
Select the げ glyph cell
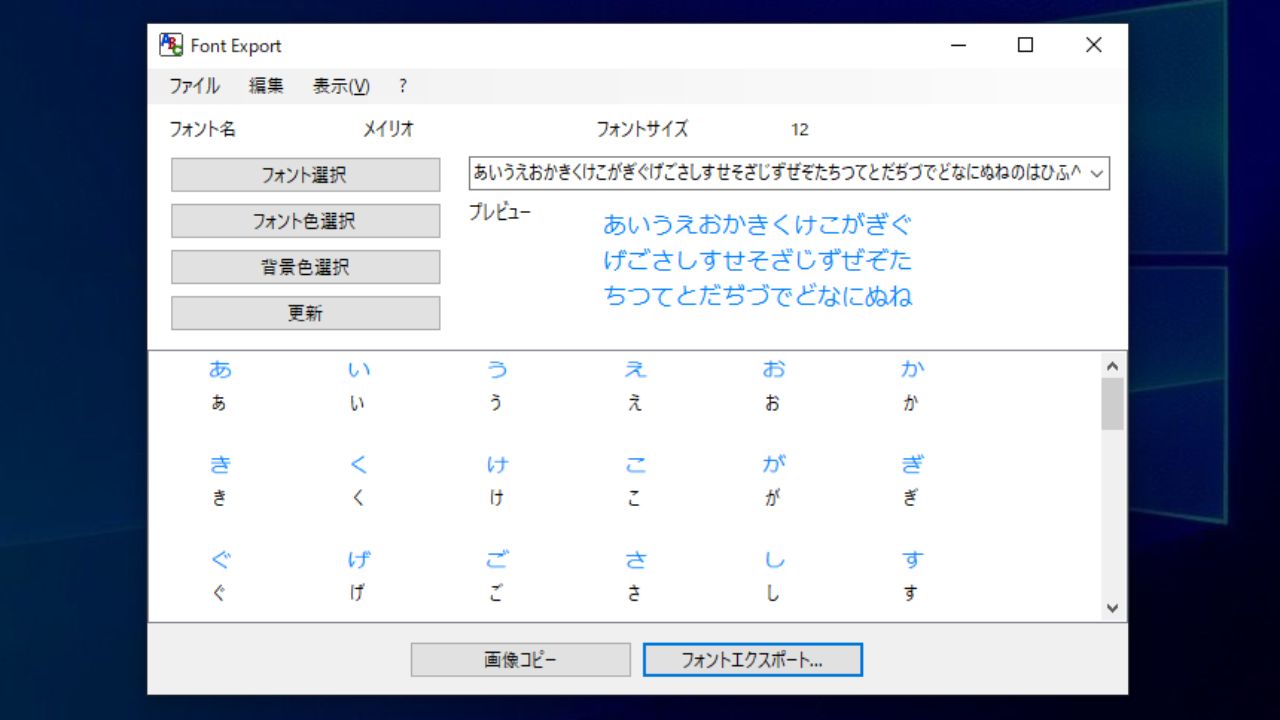click(x=358, y=575)
